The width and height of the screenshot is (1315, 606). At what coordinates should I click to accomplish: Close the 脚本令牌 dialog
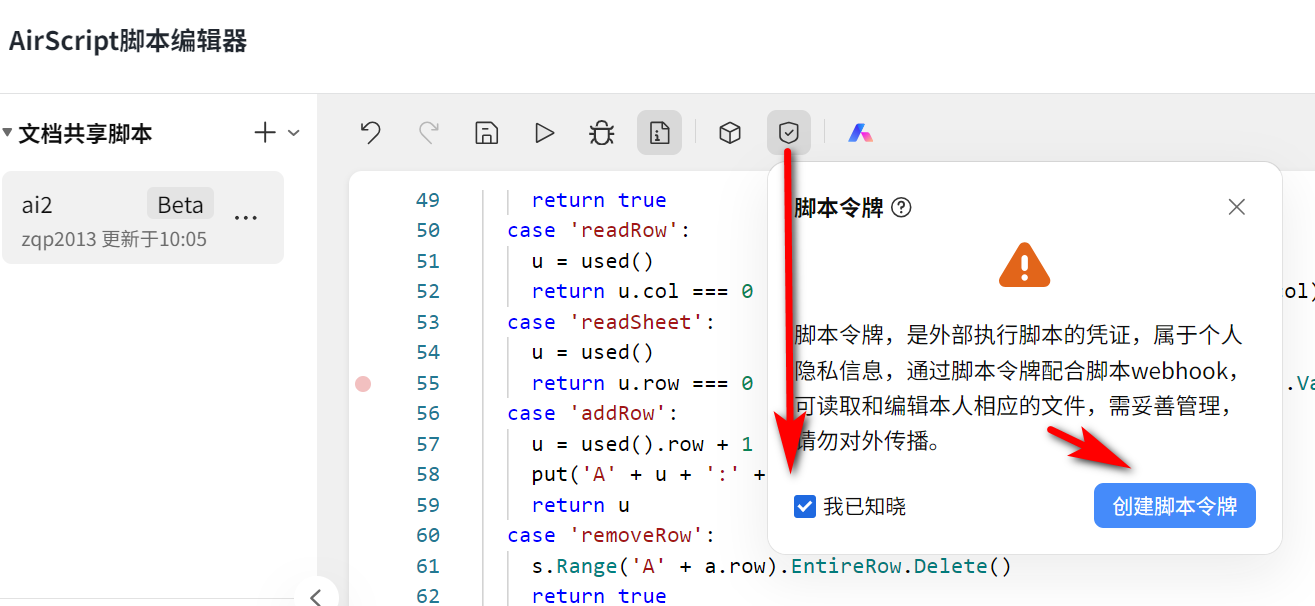point(1237,207)
